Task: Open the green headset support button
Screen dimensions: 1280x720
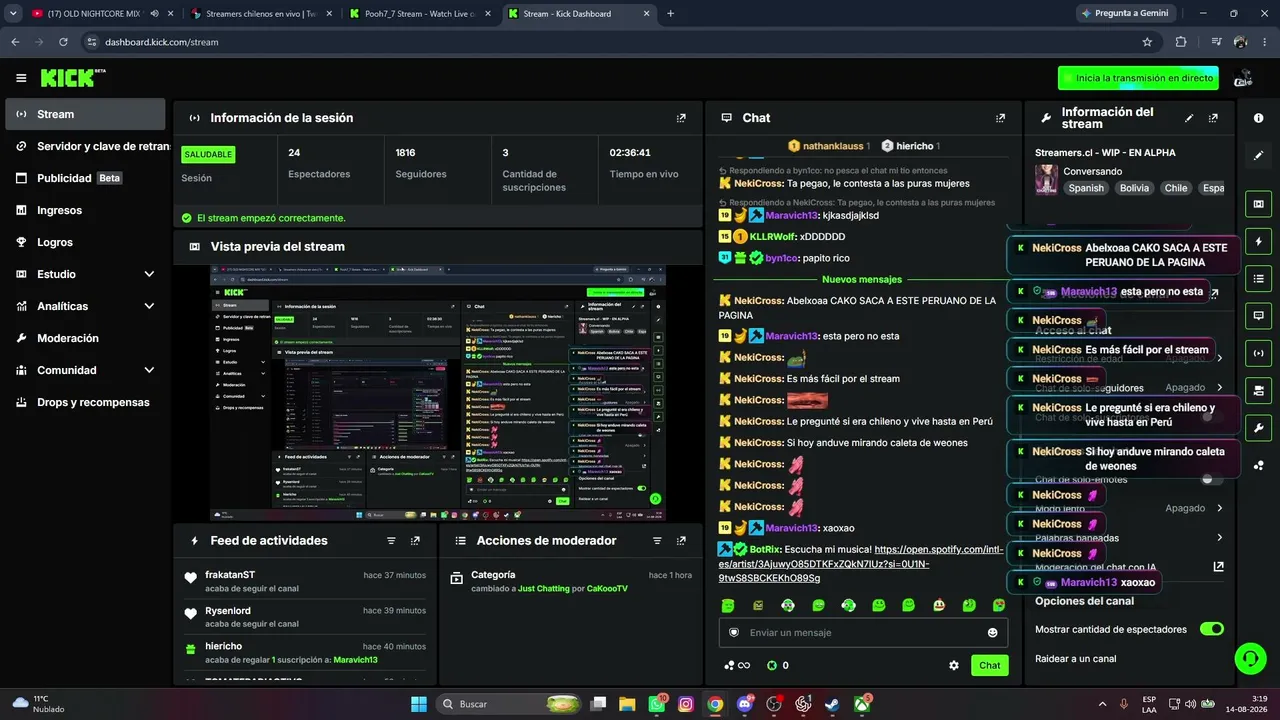Action: tap(1250, 658)
